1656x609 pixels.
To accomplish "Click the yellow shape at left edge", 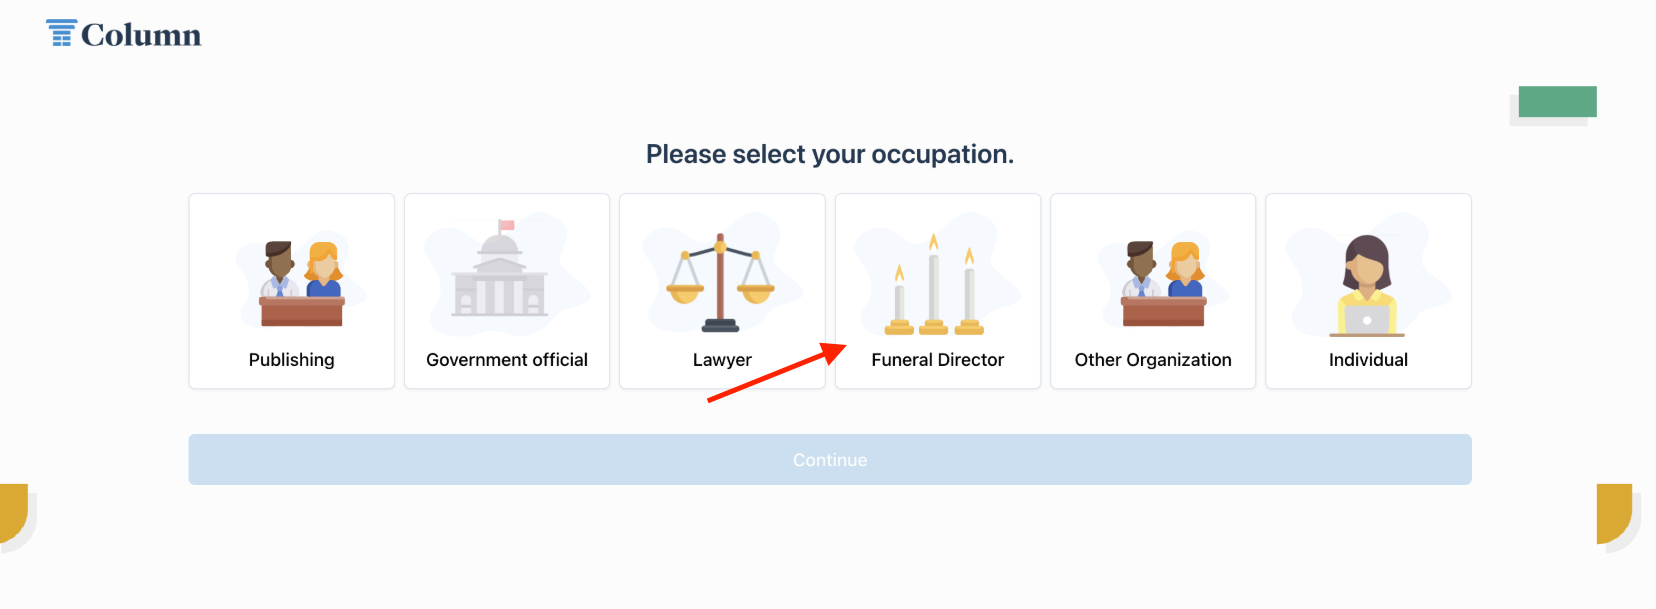I will click(13, 514).
